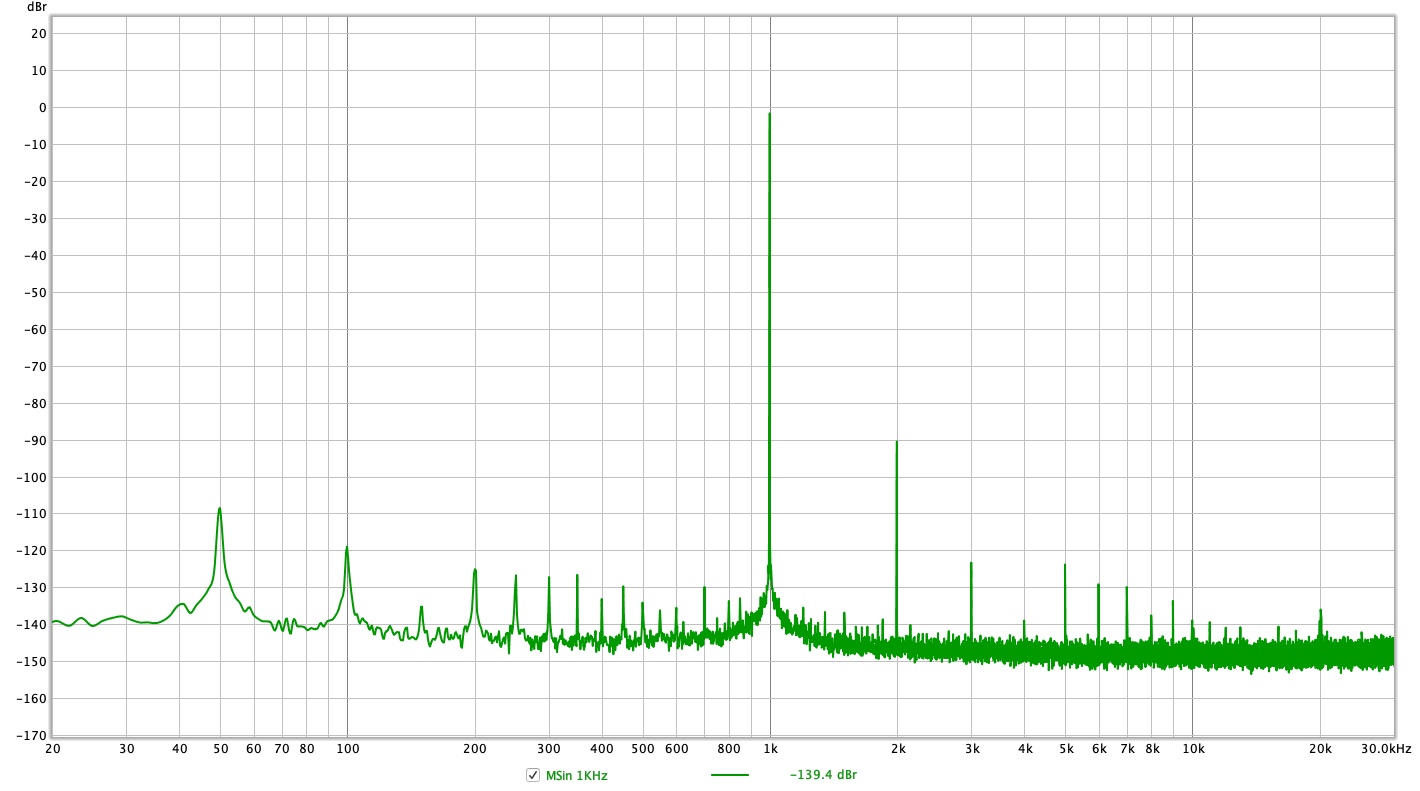Click the 2k frequency axis label
Screen dimensions: 1420x791
898,748
